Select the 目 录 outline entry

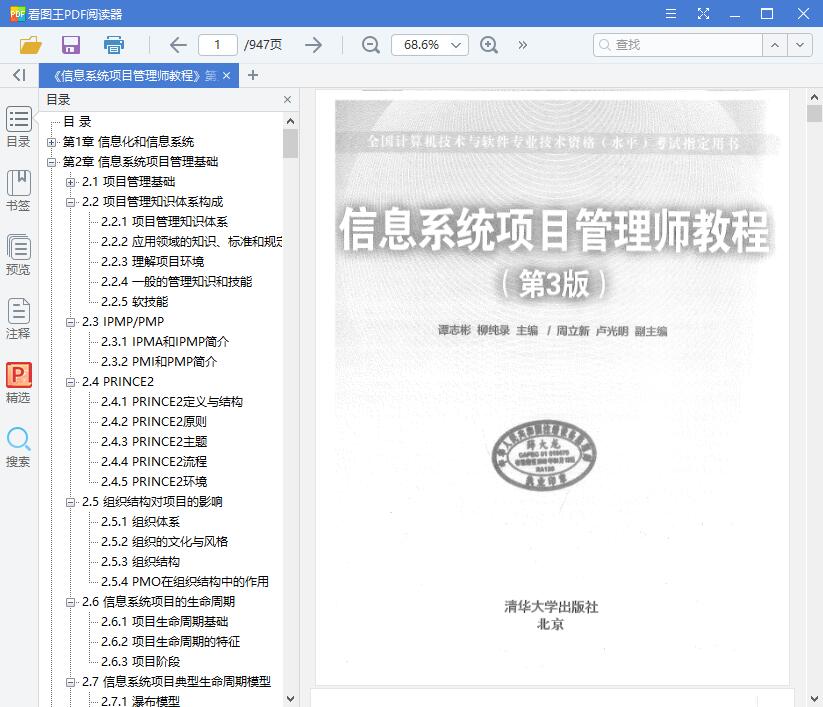pos(77,122)
